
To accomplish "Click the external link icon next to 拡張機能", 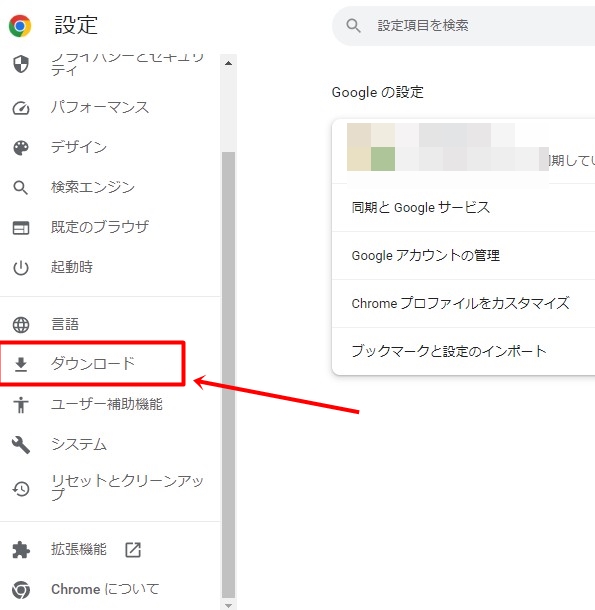I will 133,550.
